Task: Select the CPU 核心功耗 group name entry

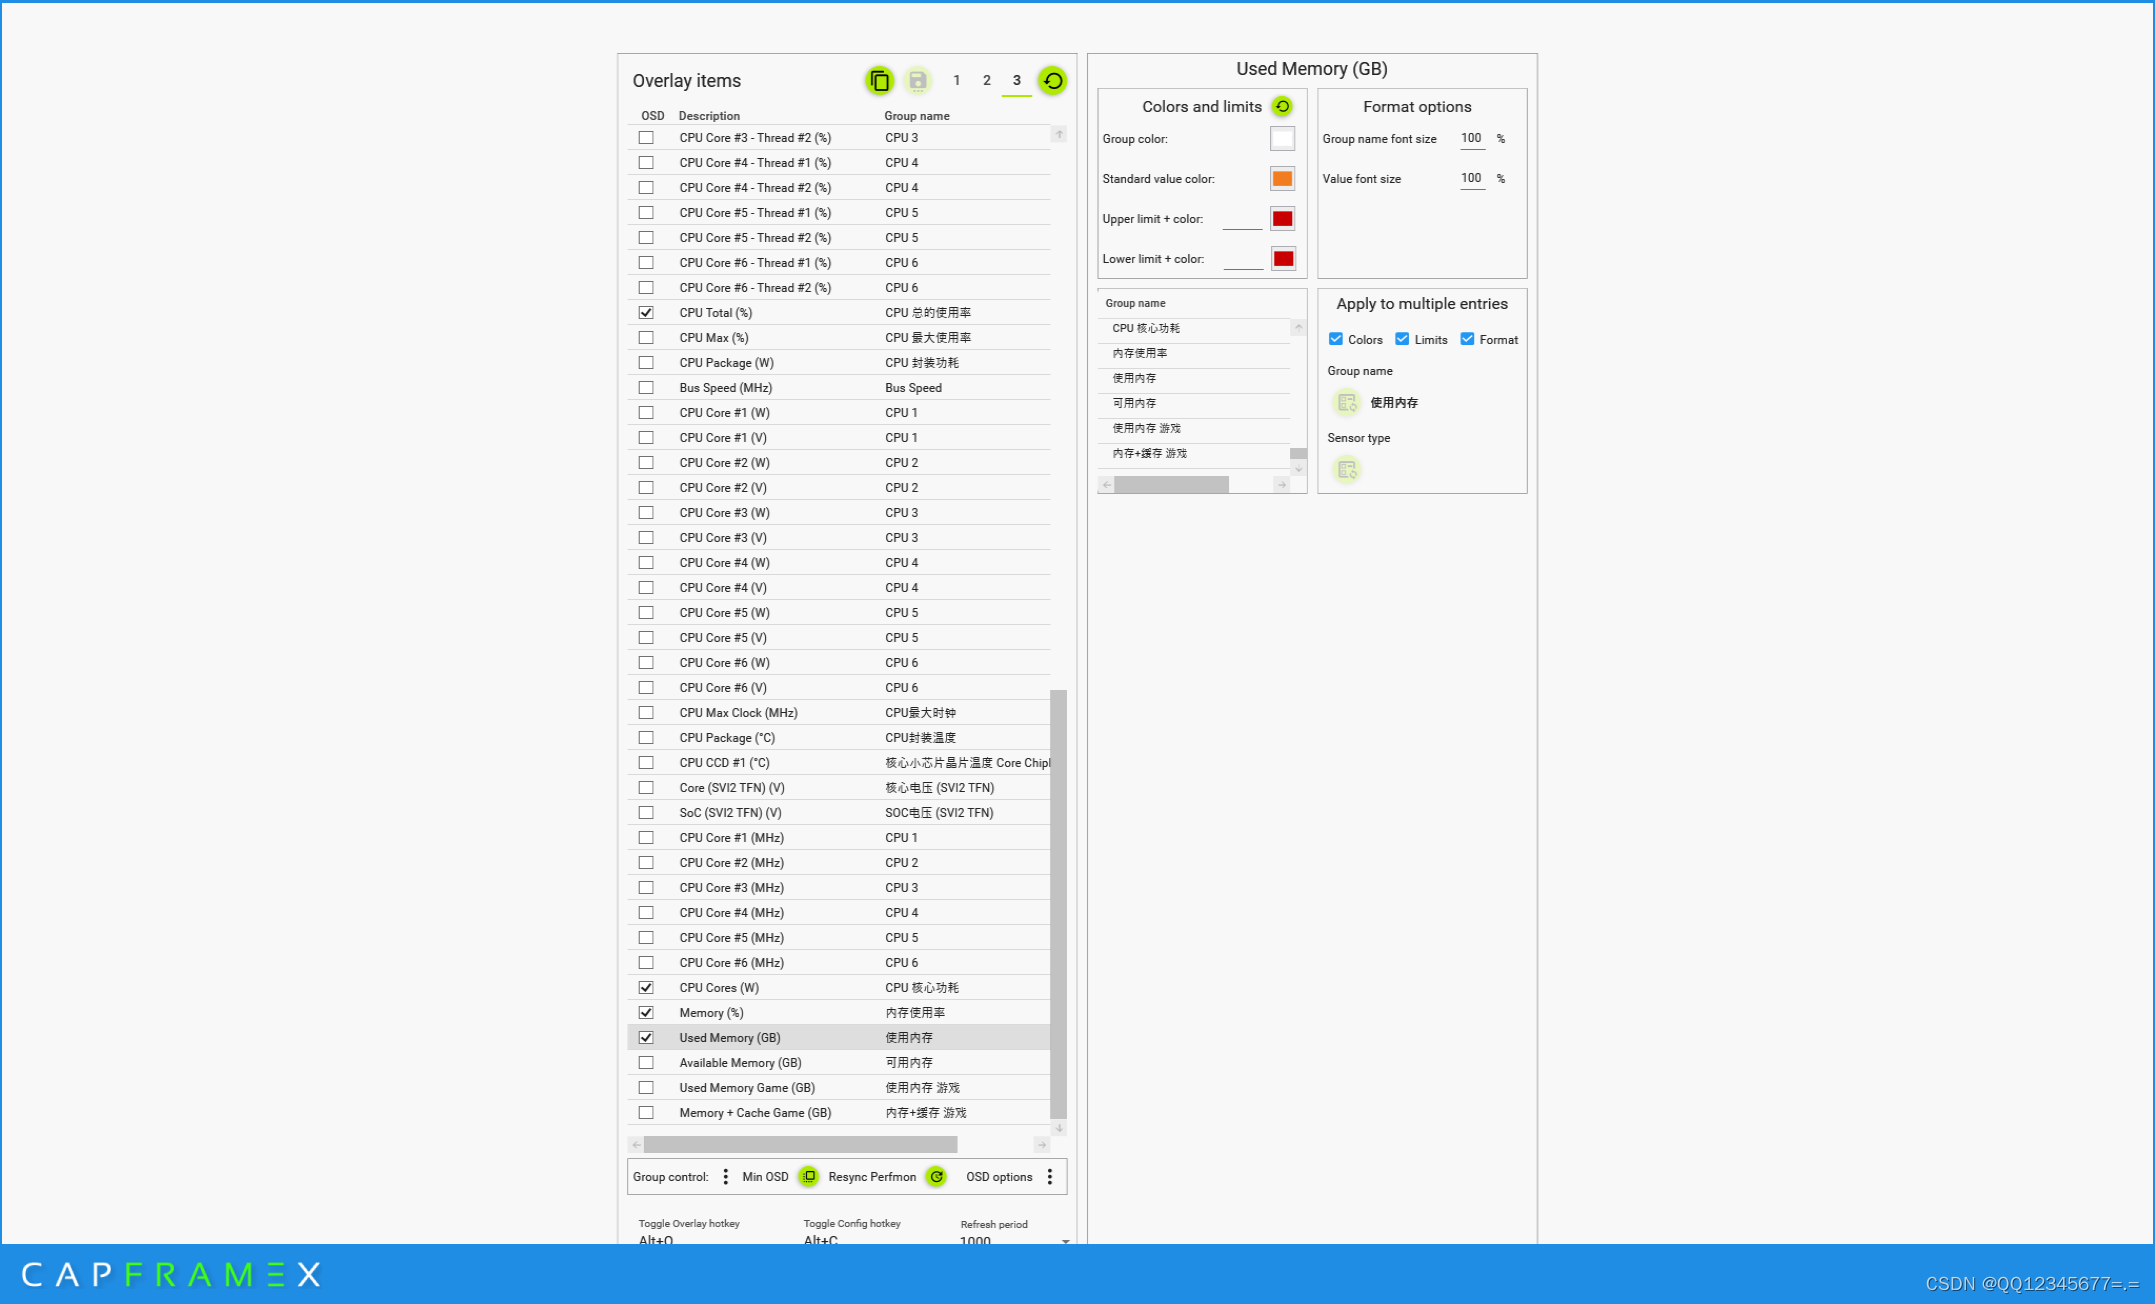Action: click(1195, 329)
